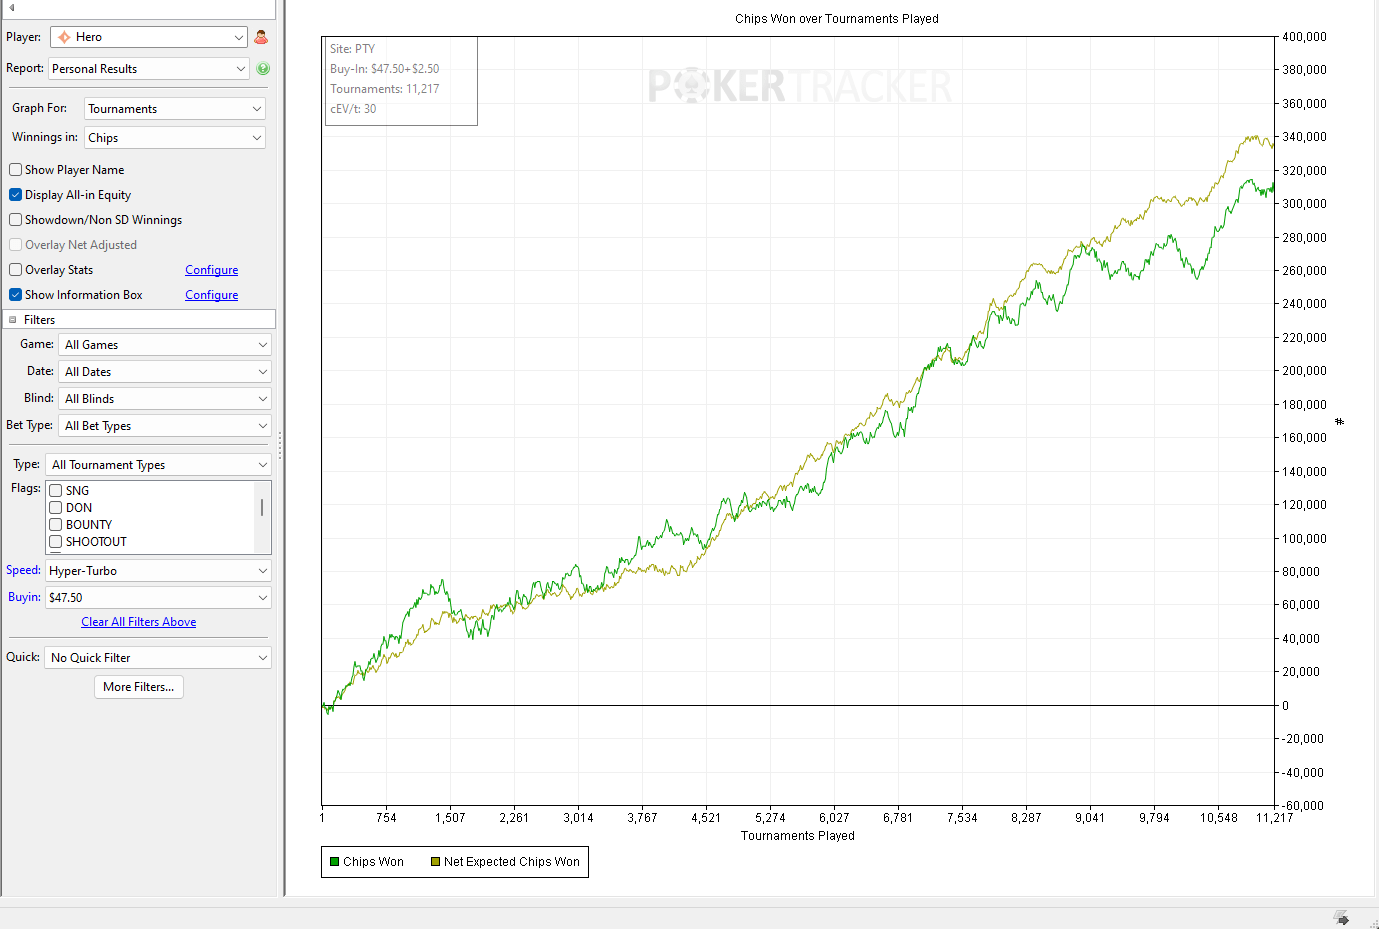
Task: Click Configure link next to Overlay Stats
Action: (x=211, y=270)
